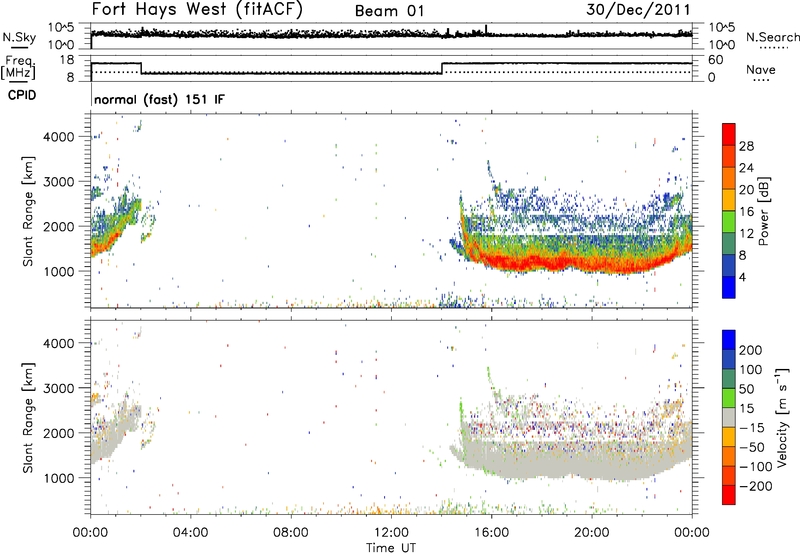Image resolution: width=800 pixels, height=554 pixels.
Task: Click the 'Velocity [m s-1]' colorbar label
Action: 782,417
